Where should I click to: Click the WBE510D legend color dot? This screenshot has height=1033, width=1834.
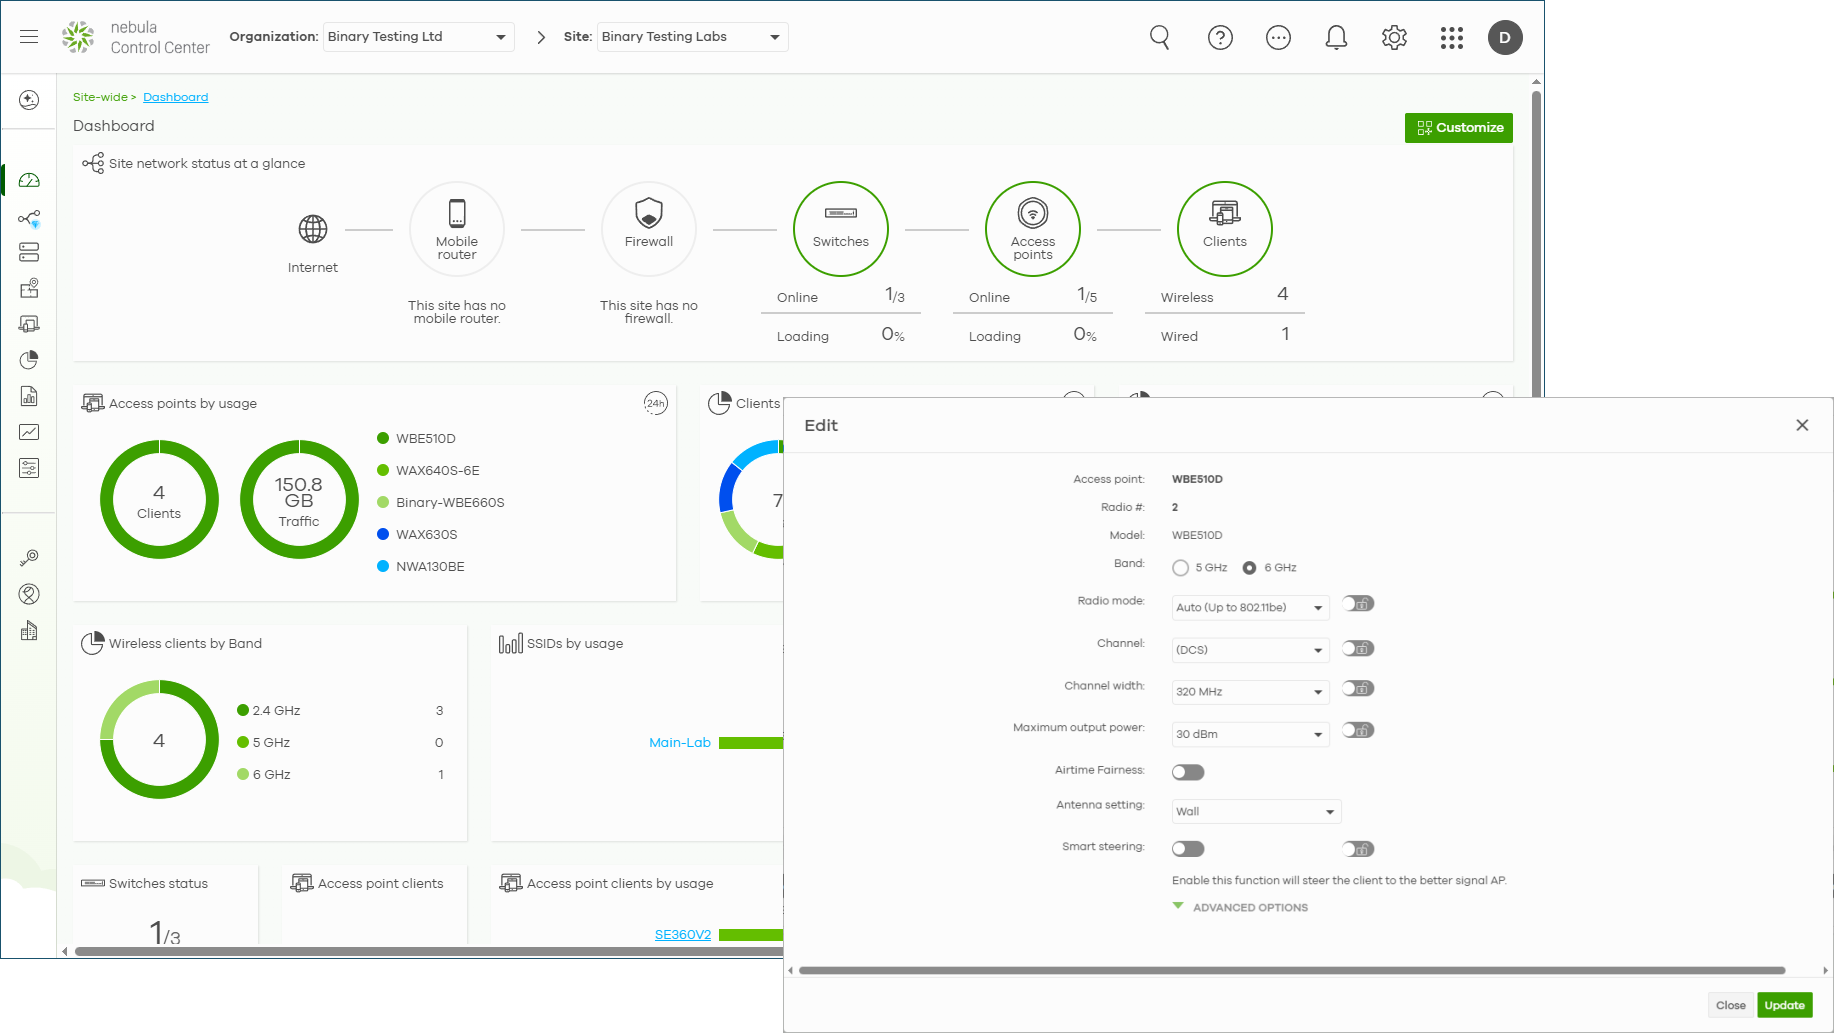(x=383, y=438)
